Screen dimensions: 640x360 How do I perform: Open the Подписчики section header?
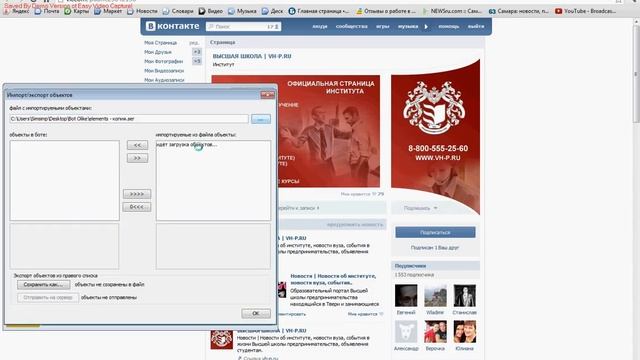pyautogui.click(x=435, y=266)
